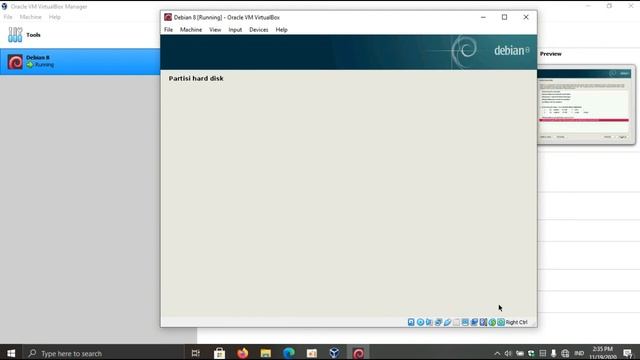
Task: Select Tools in VirtualBox Manager sidebar
Action: tap(80, 35)
